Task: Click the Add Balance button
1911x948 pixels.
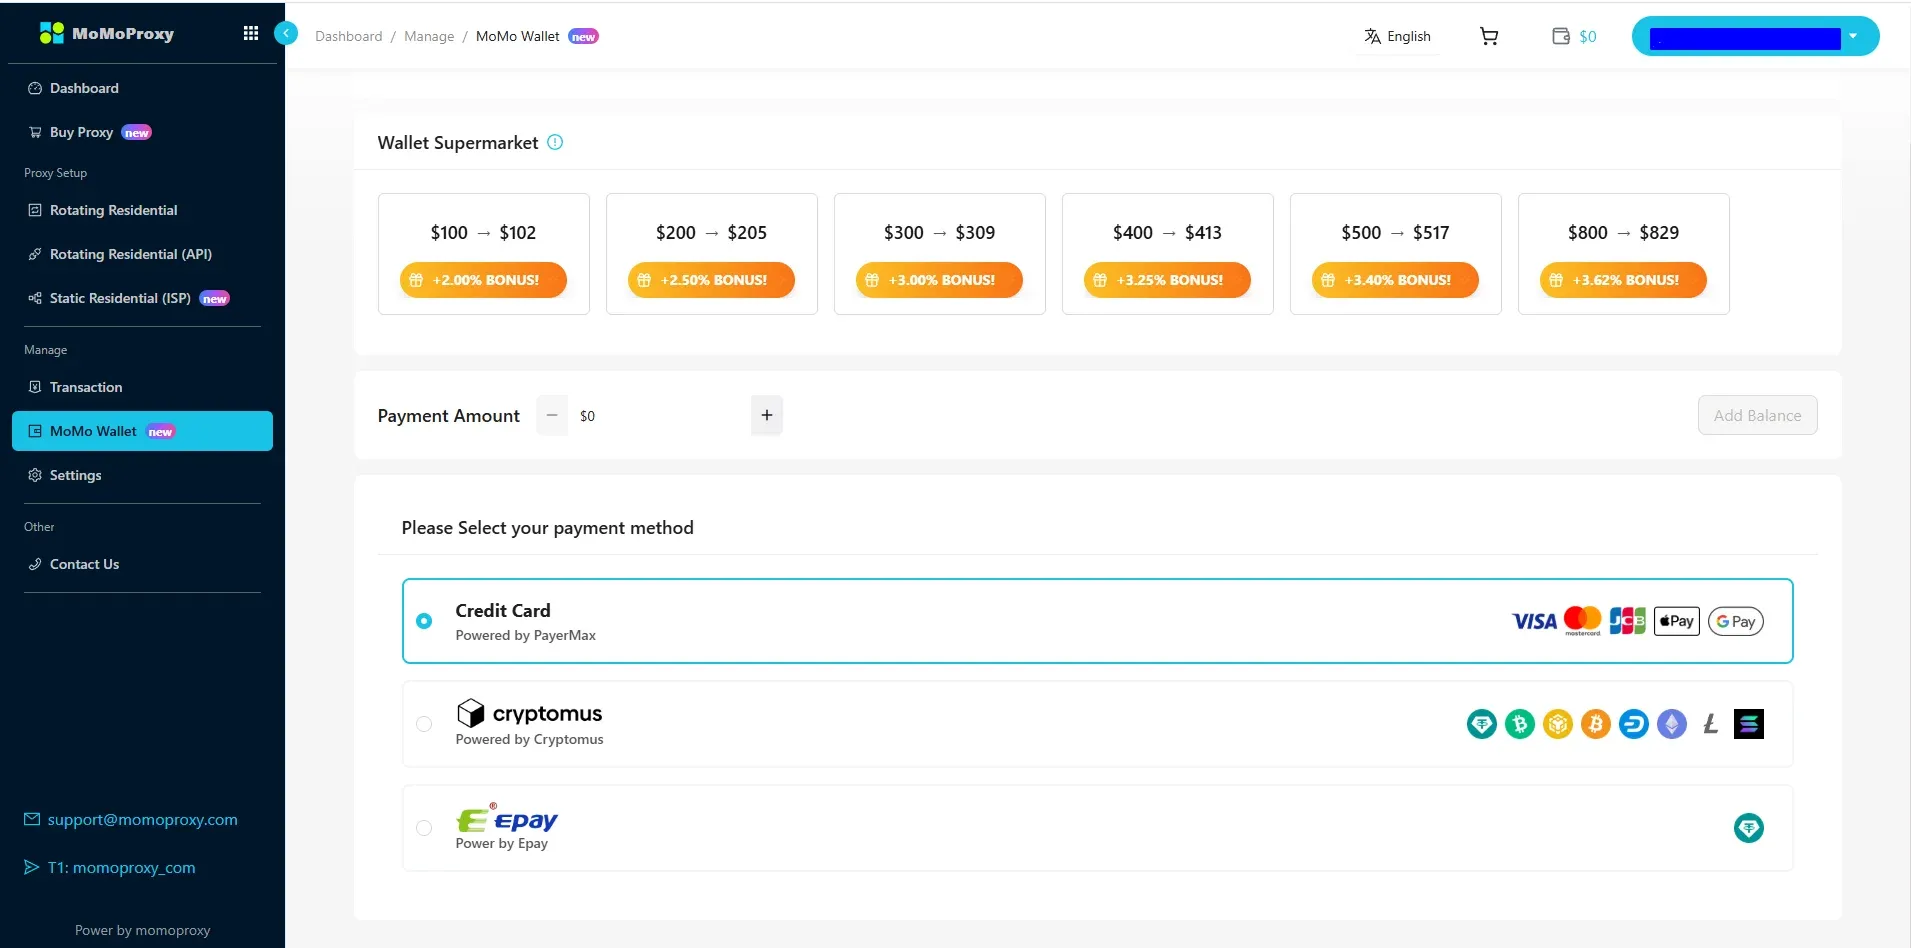Action: point(1756,414)
